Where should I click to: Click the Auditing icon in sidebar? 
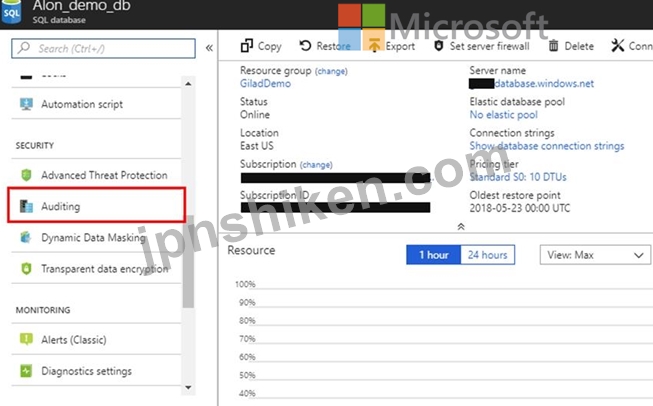(26, 206)
